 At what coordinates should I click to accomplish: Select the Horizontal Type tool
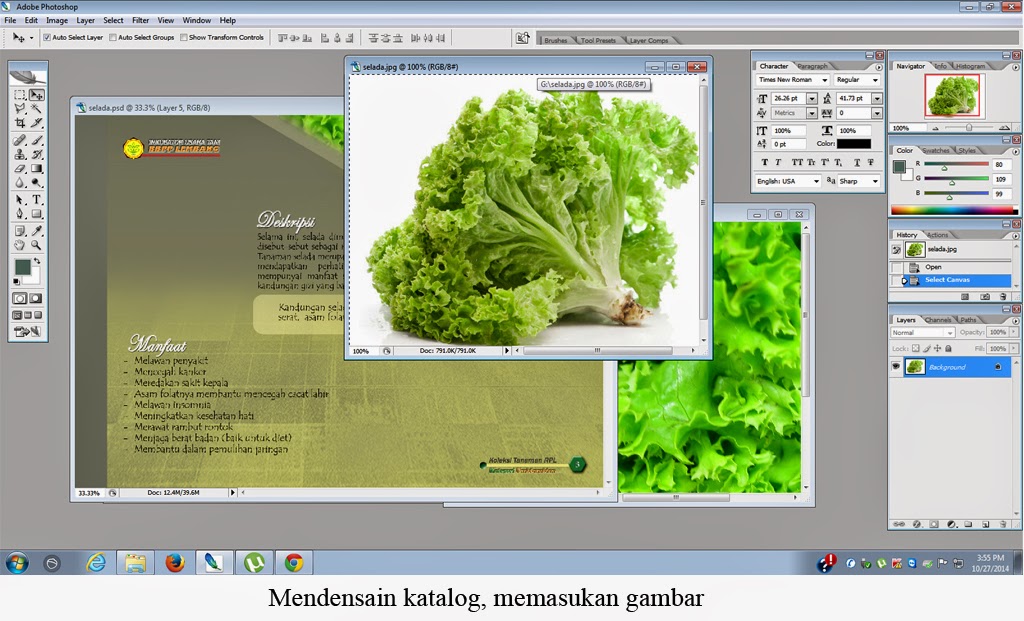(37, 200)
